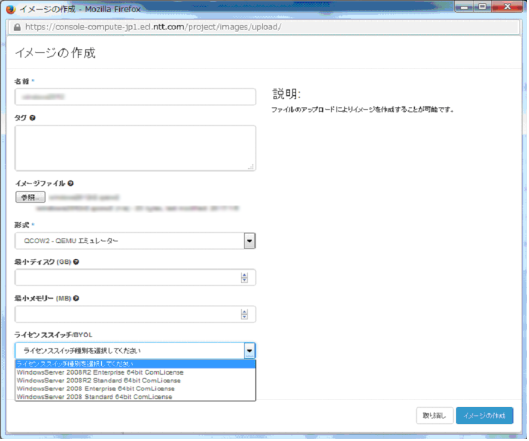
Task: Click the 取り消し cancel button
Action: 435,415
